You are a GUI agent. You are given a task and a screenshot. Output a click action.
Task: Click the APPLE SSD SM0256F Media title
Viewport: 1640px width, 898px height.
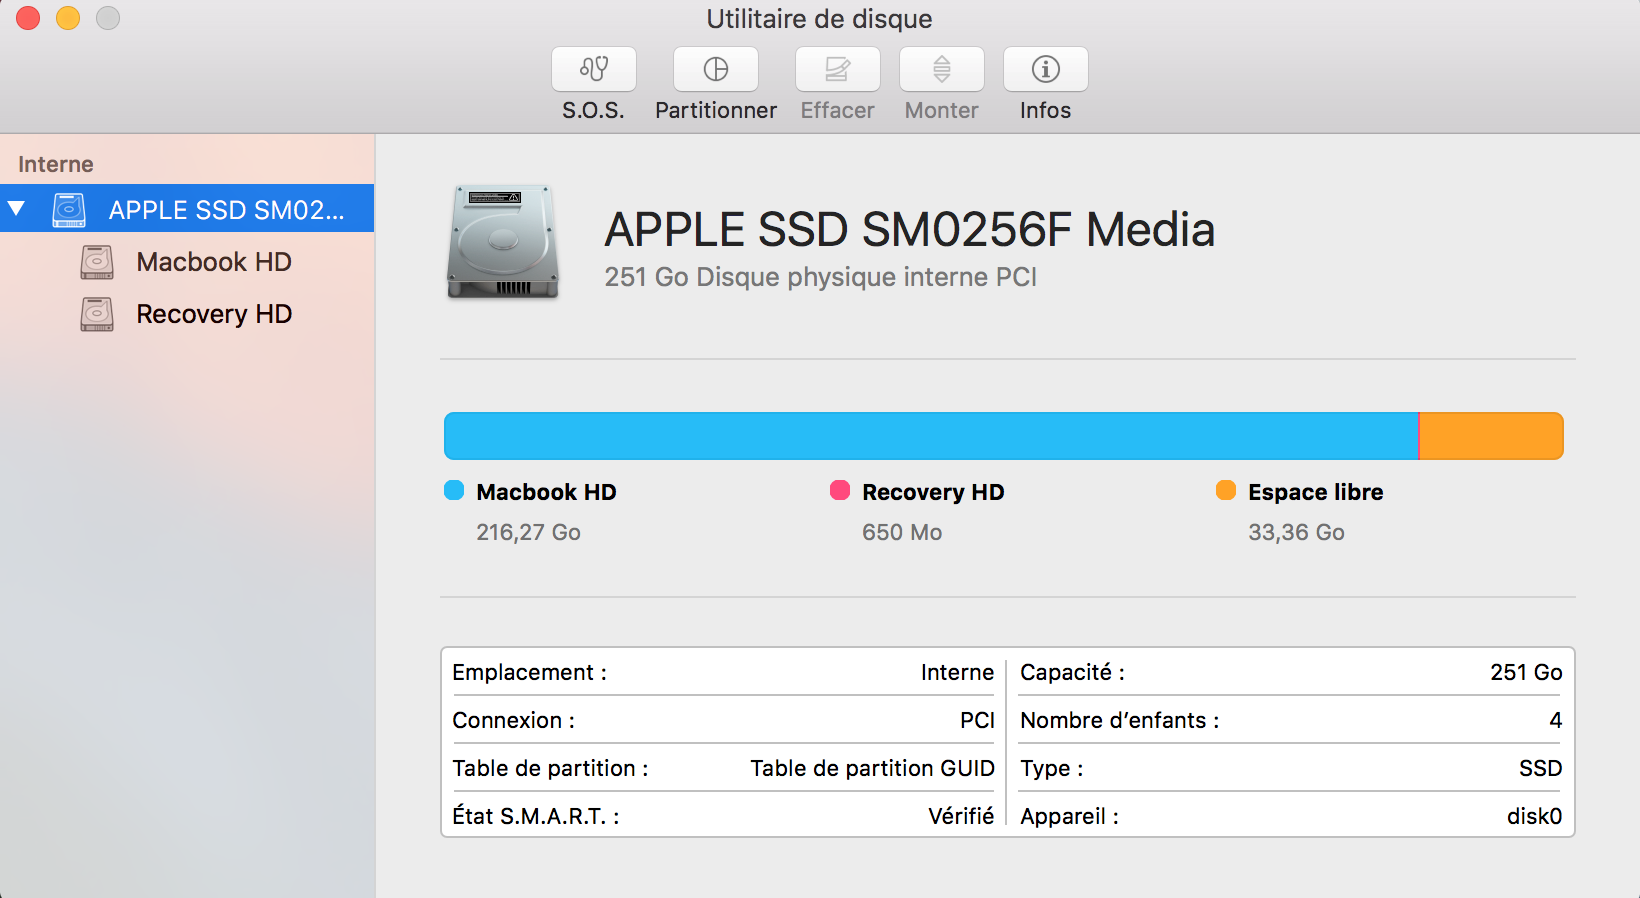(x=910, y=229)
